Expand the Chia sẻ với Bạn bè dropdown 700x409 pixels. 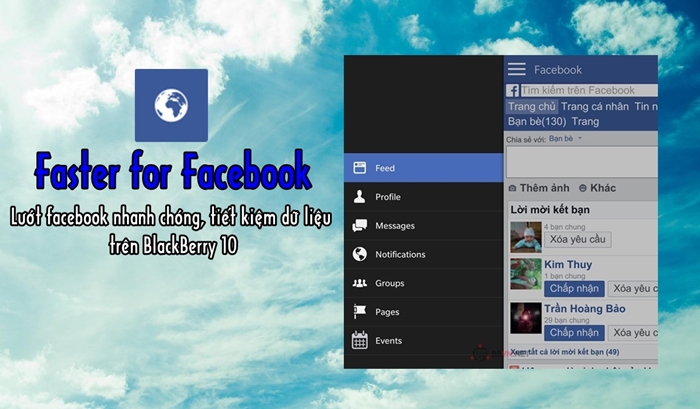click(x=565, y=139)
